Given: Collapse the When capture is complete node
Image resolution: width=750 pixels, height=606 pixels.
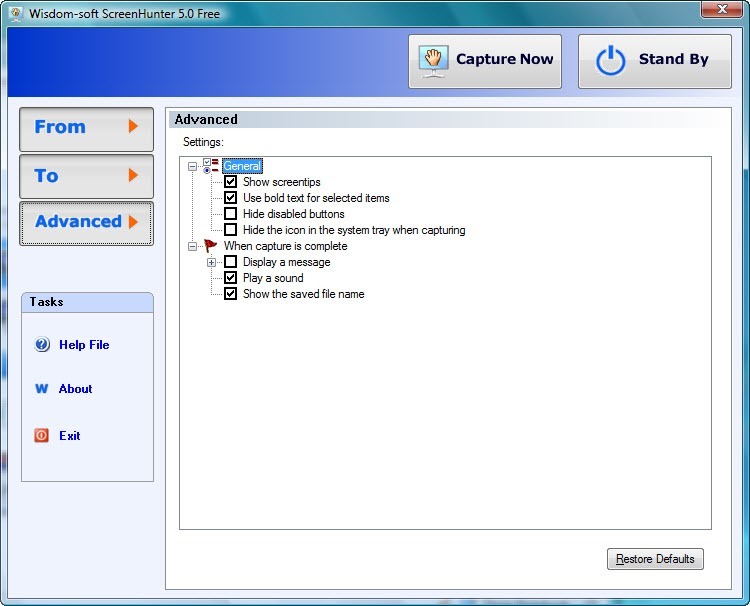Looking at the screenshot, I should 193,246.
